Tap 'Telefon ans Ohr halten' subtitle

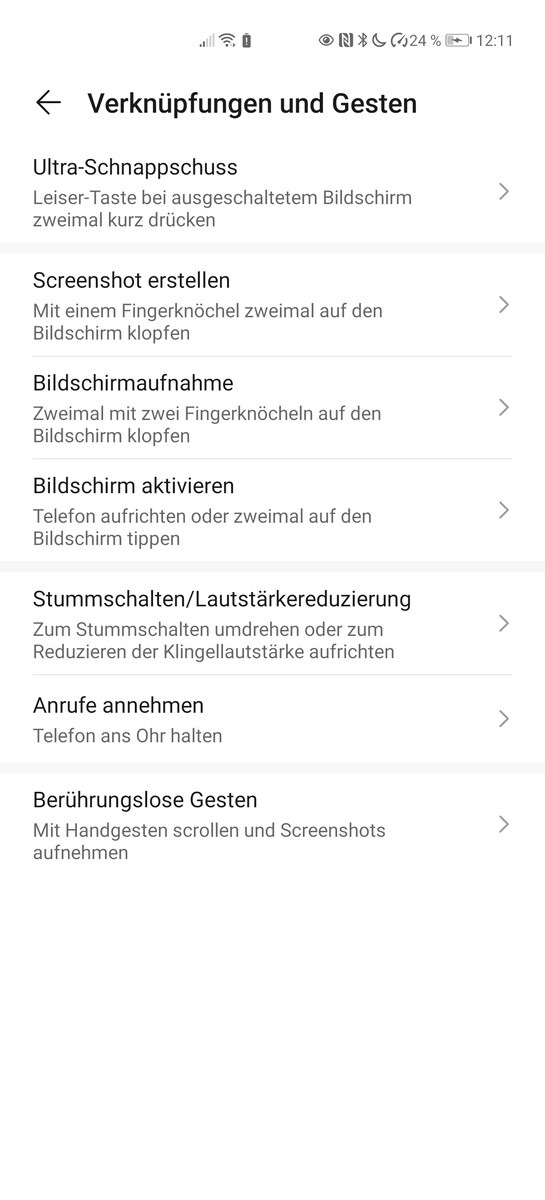pos(128,736)
